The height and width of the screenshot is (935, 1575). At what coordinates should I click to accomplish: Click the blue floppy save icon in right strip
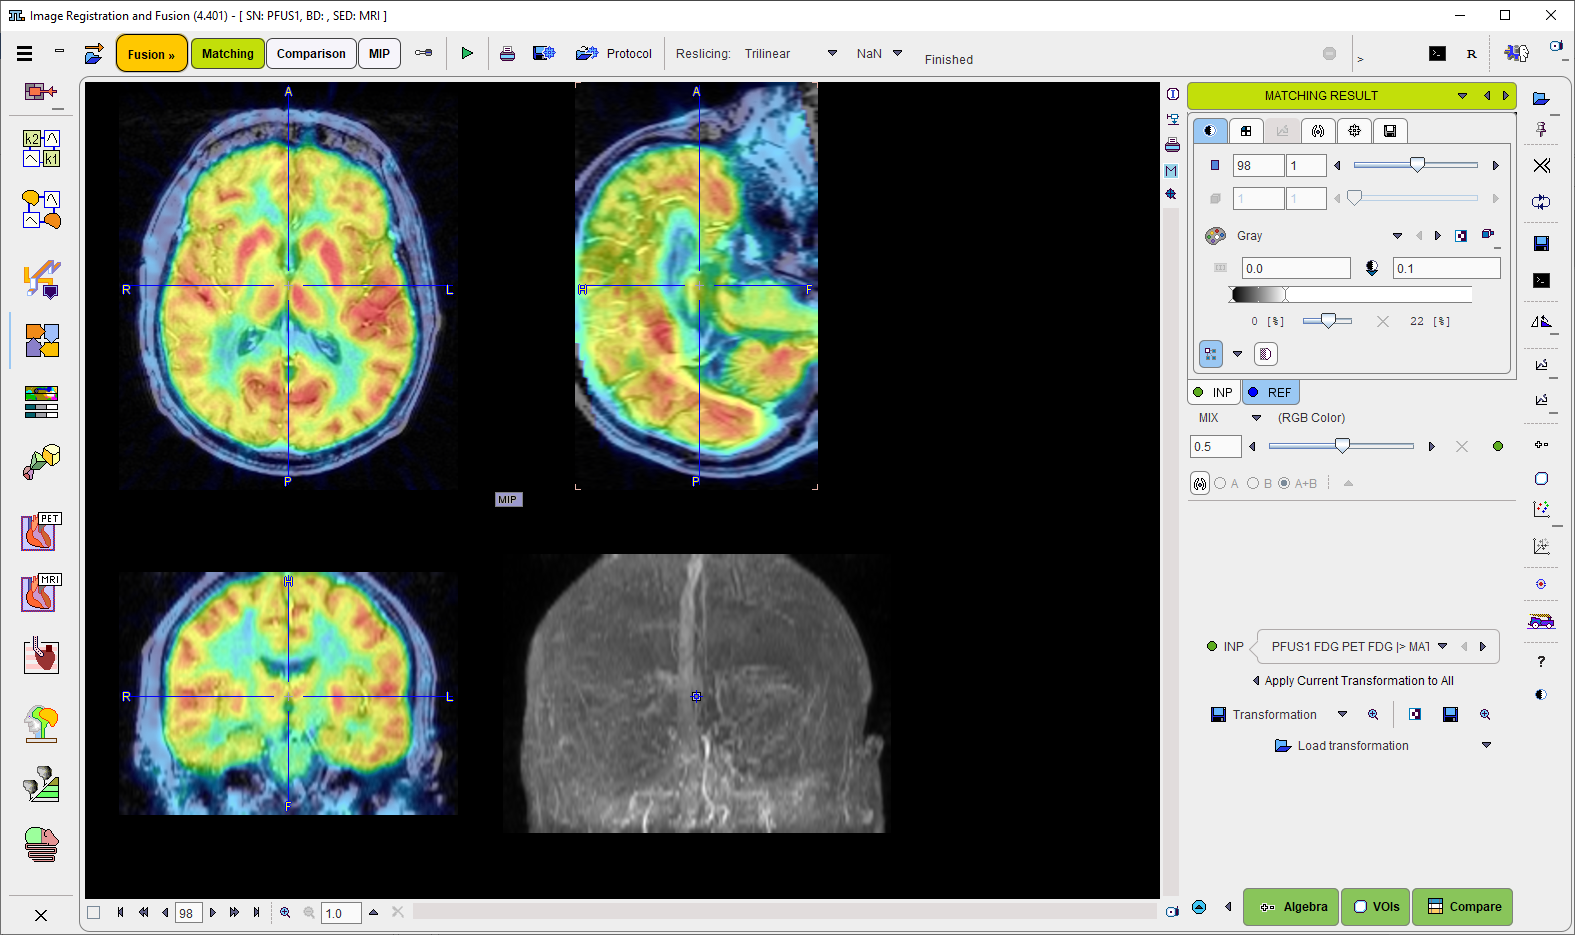click(x=1541, y=244)
